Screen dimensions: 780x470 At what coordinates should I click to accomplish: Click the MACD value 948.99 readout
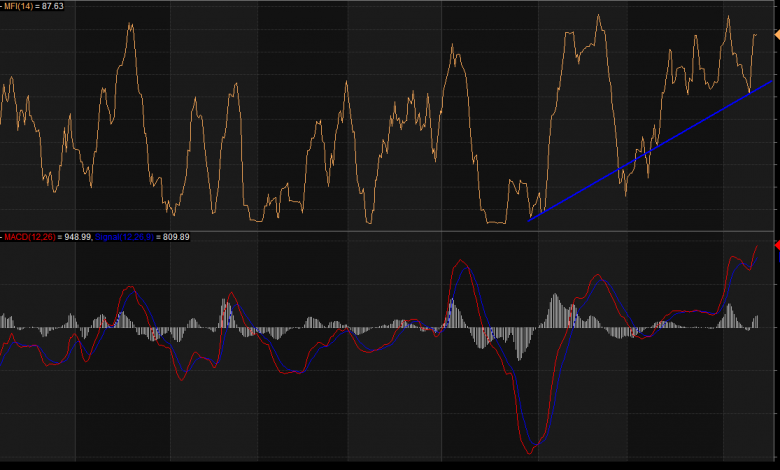pos(77,237)
